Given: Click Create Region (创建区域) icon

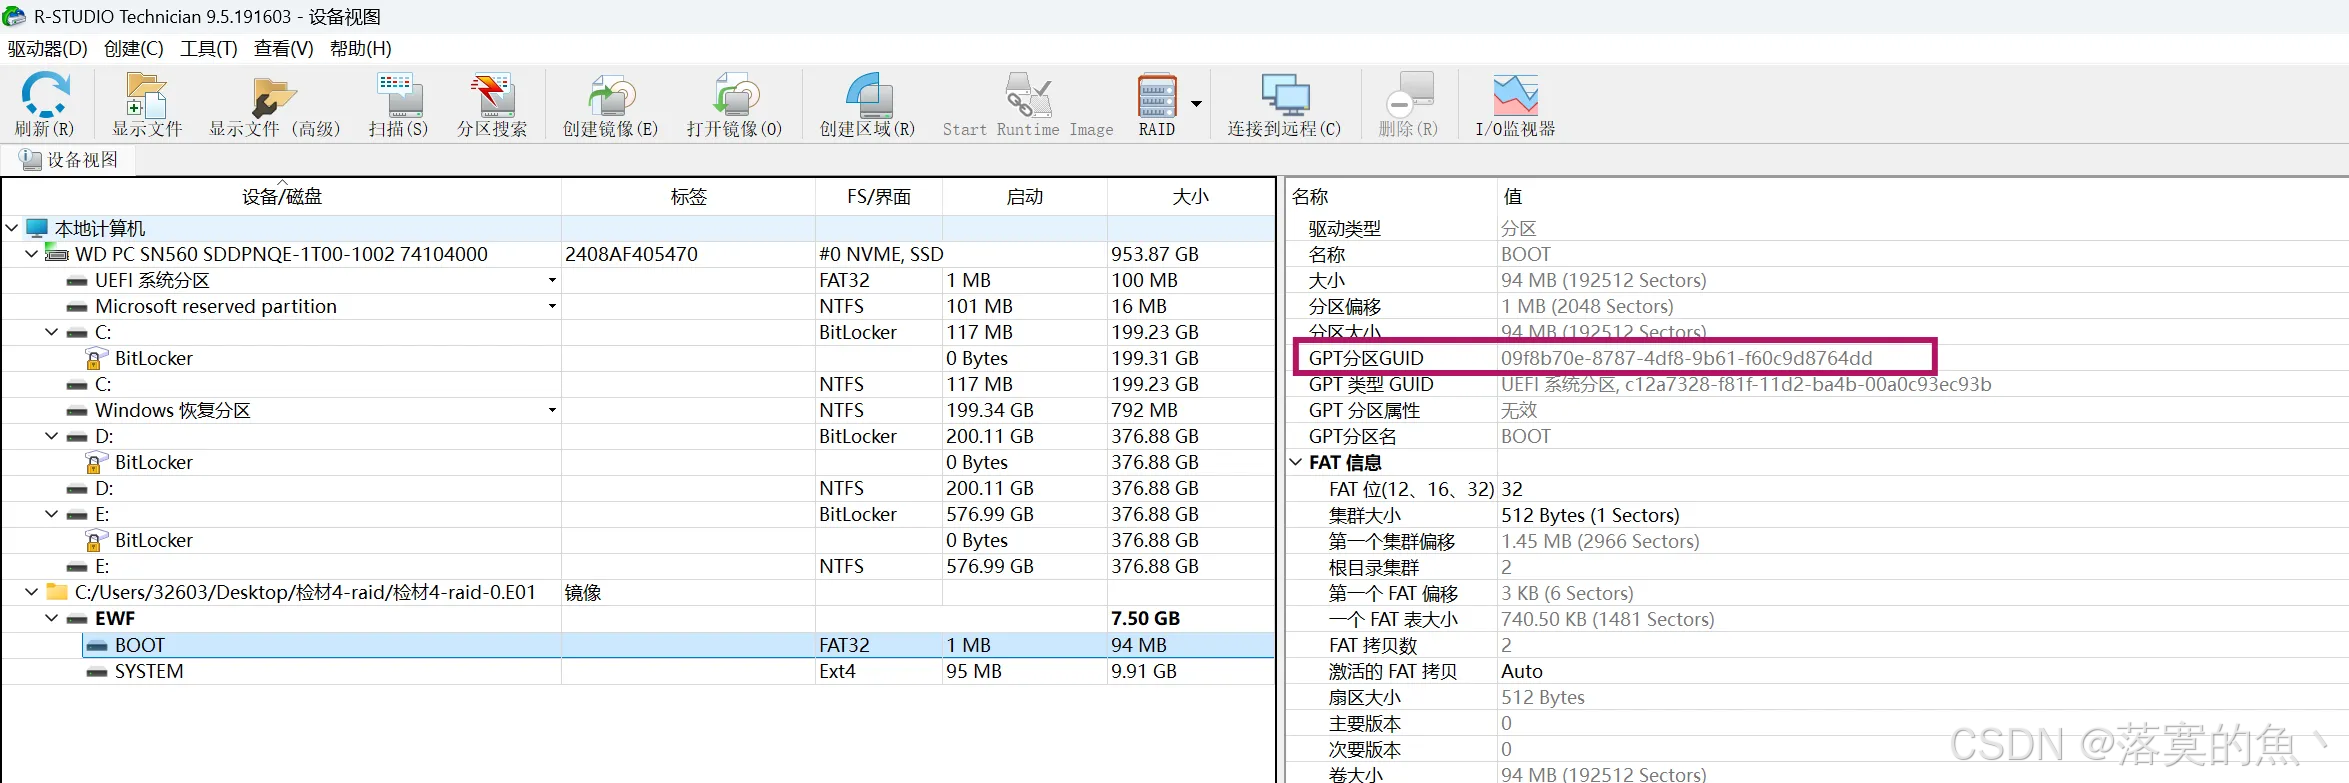Looking at the screenshot, I should coord(867,104).
